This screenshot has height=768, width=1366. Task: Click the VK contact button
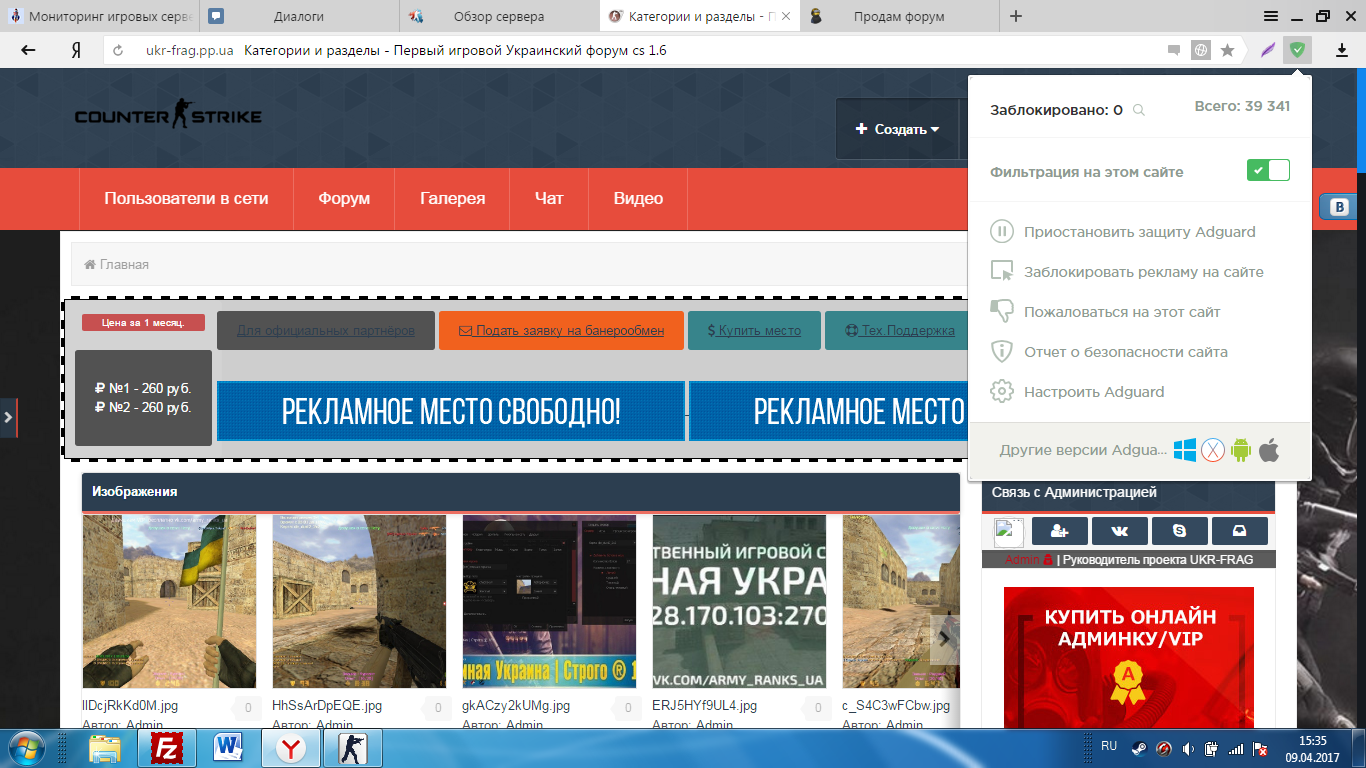click(x=1119, y=531)
